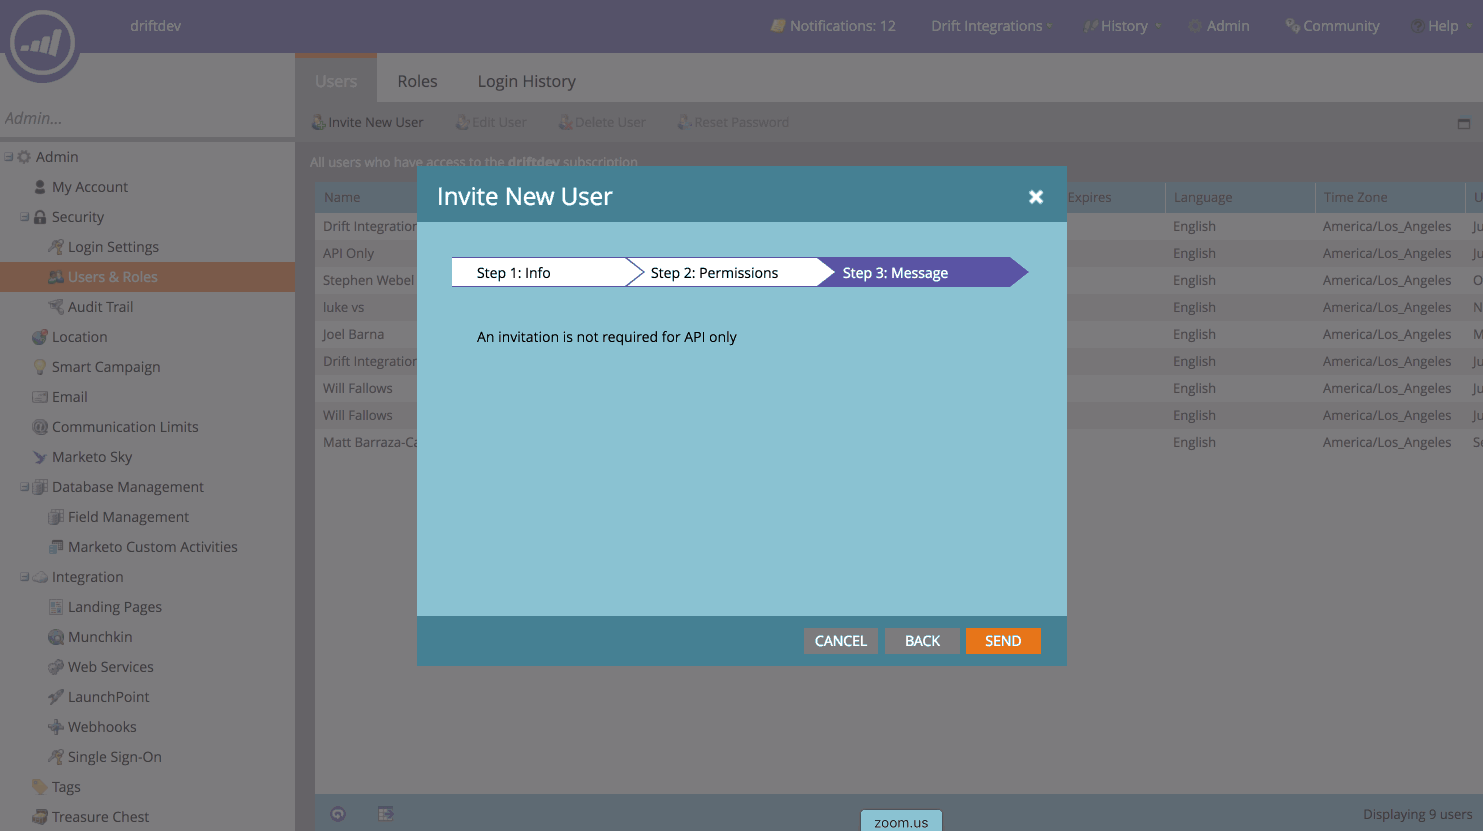This screenshot has width=1483, height=831.
Task: Close the Invite New User dialog
Action: [1036, 197]
